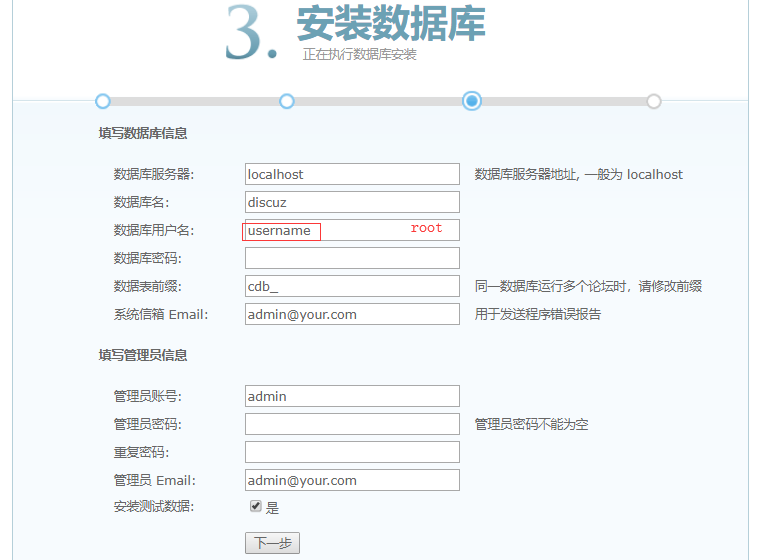Screen dimensions: 765x560
Task: Click the 数据库用户名 label
Action: pyautogui.click(x=154, y=230)
